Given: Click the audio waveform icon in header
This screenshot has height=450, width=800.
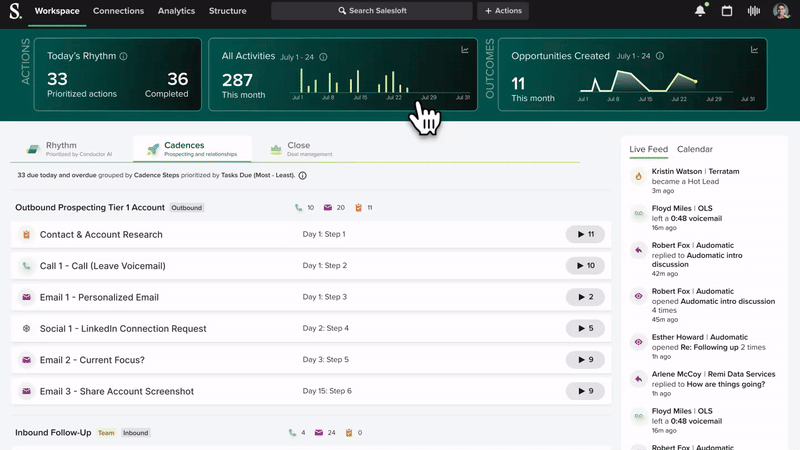Looking at the screenshot, I should [x=754, y=11].
